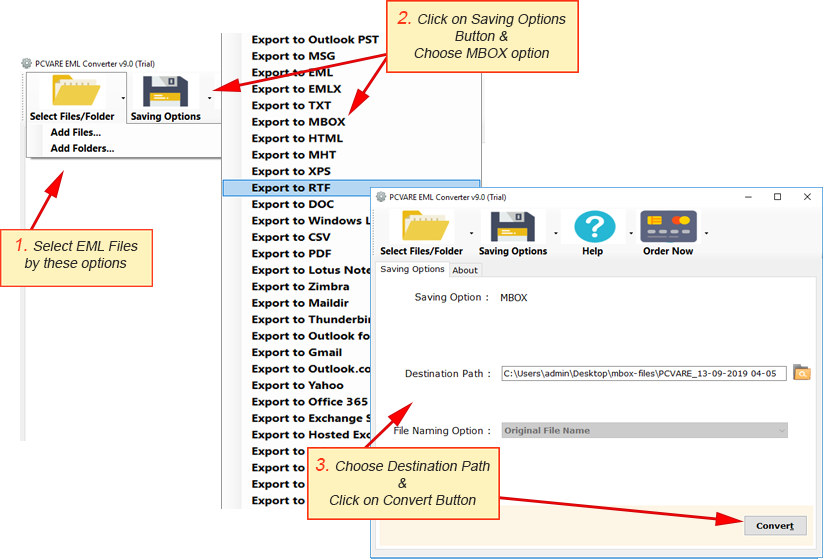Click the Select Files/Folder icon in front window
The height and width of the screenshot is (559, 823).
click(425, 226)
